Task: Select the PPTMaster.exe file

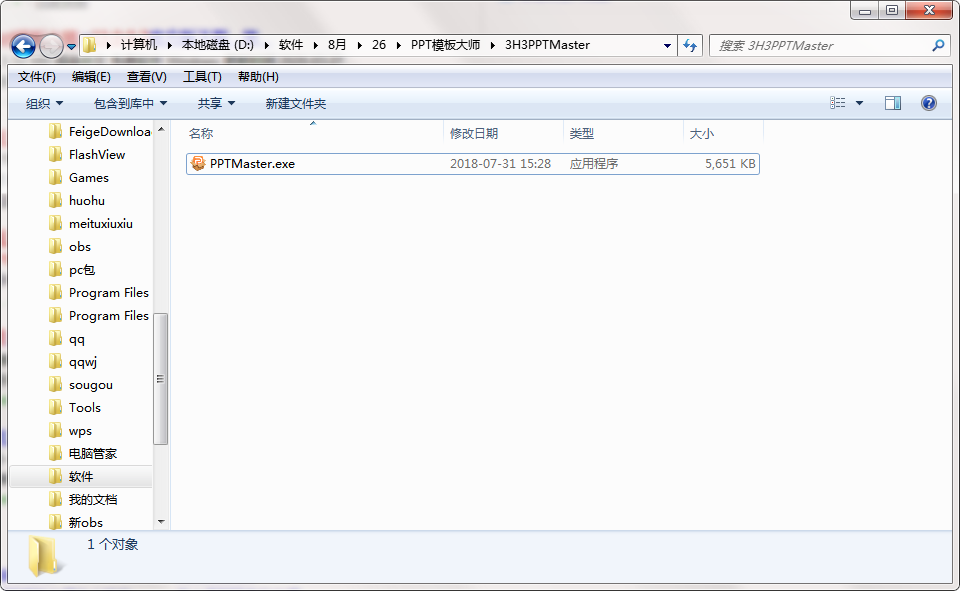Action: 473,164
